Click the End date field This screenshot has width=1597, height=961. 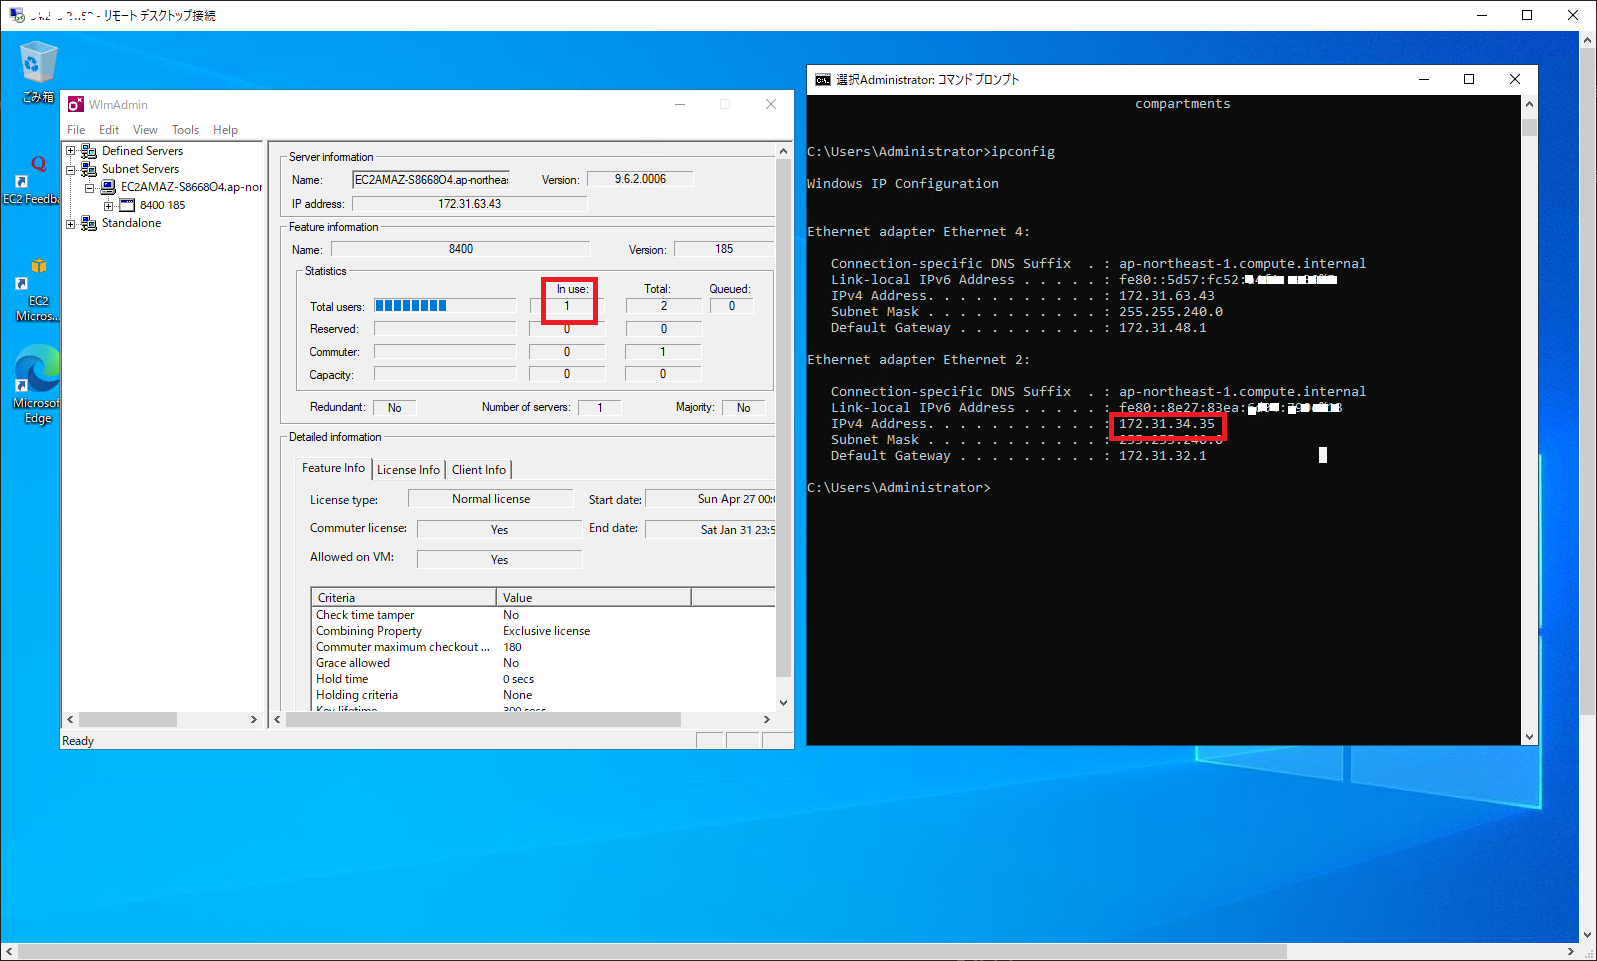pyautogui.click(x=710, y=530)
